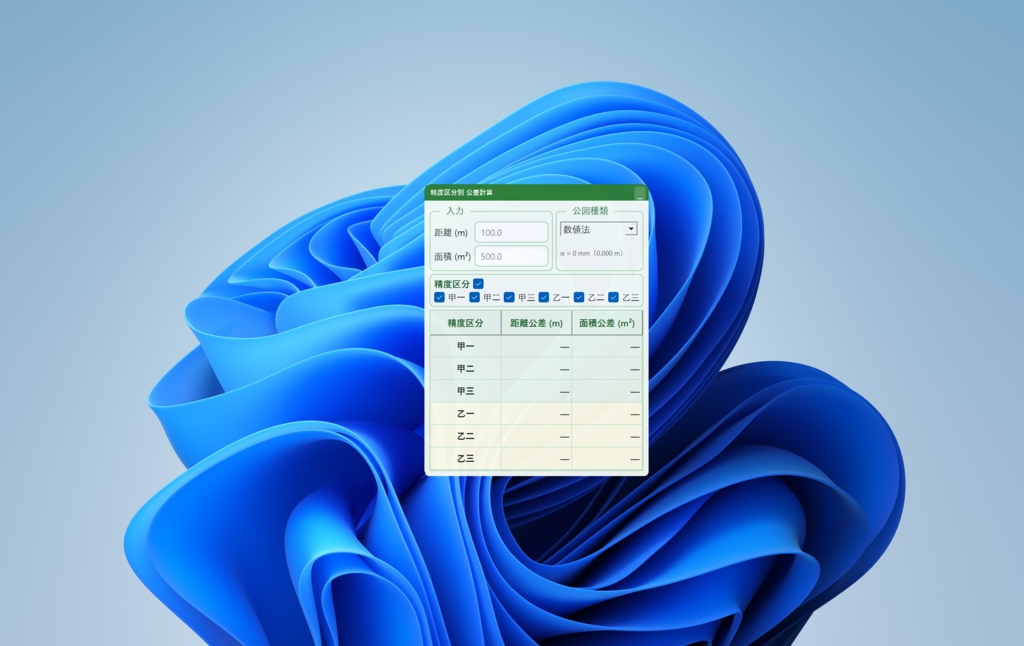Uncheck the 乙一 checkbox

point(544,297)
